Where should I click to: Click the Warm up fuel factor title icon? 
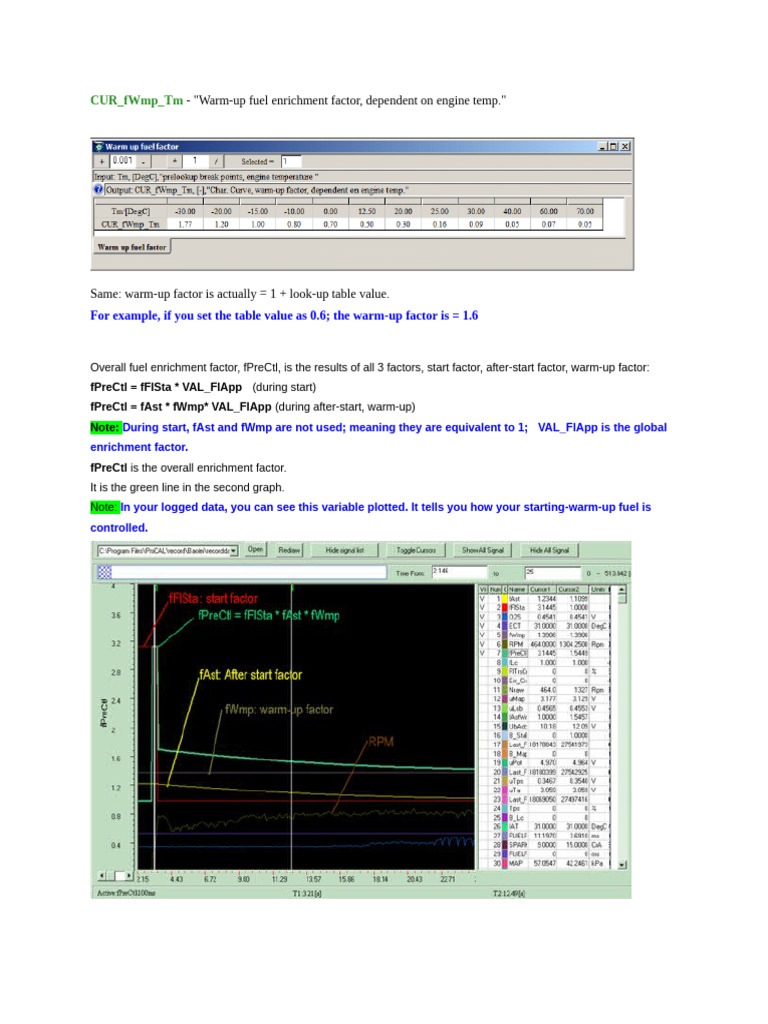(x=99, y=146)
